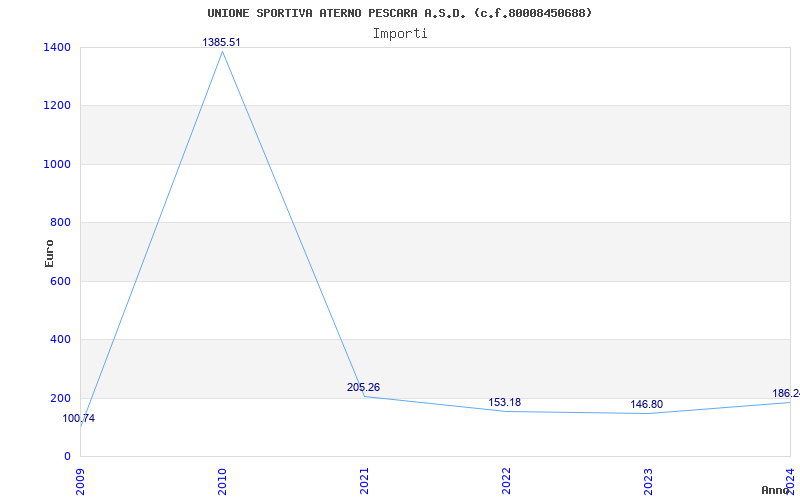Click the 1400 y-axis tick label
Image resolution: width=800 pixels, height=500 pixels.
coord(57,47)
